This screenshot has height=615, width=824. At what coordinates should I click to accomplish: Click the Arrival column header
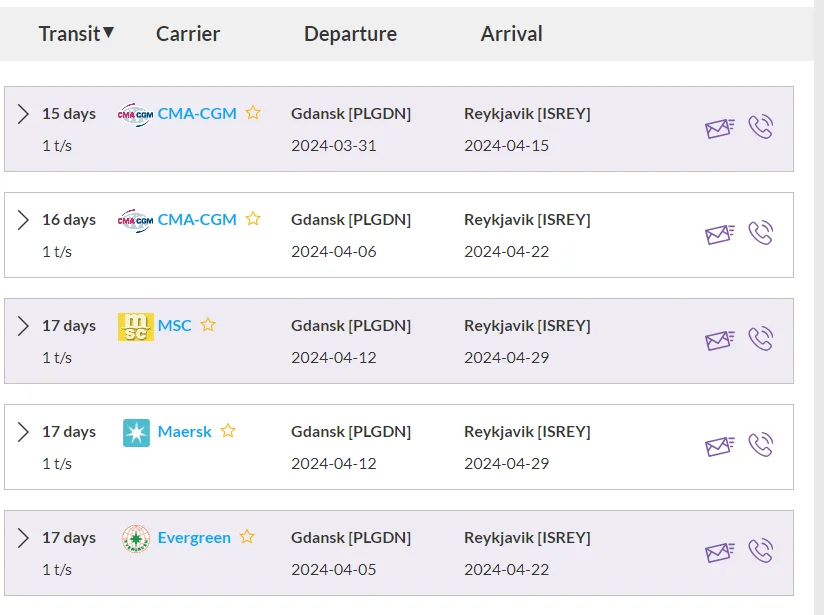point(511,34)
